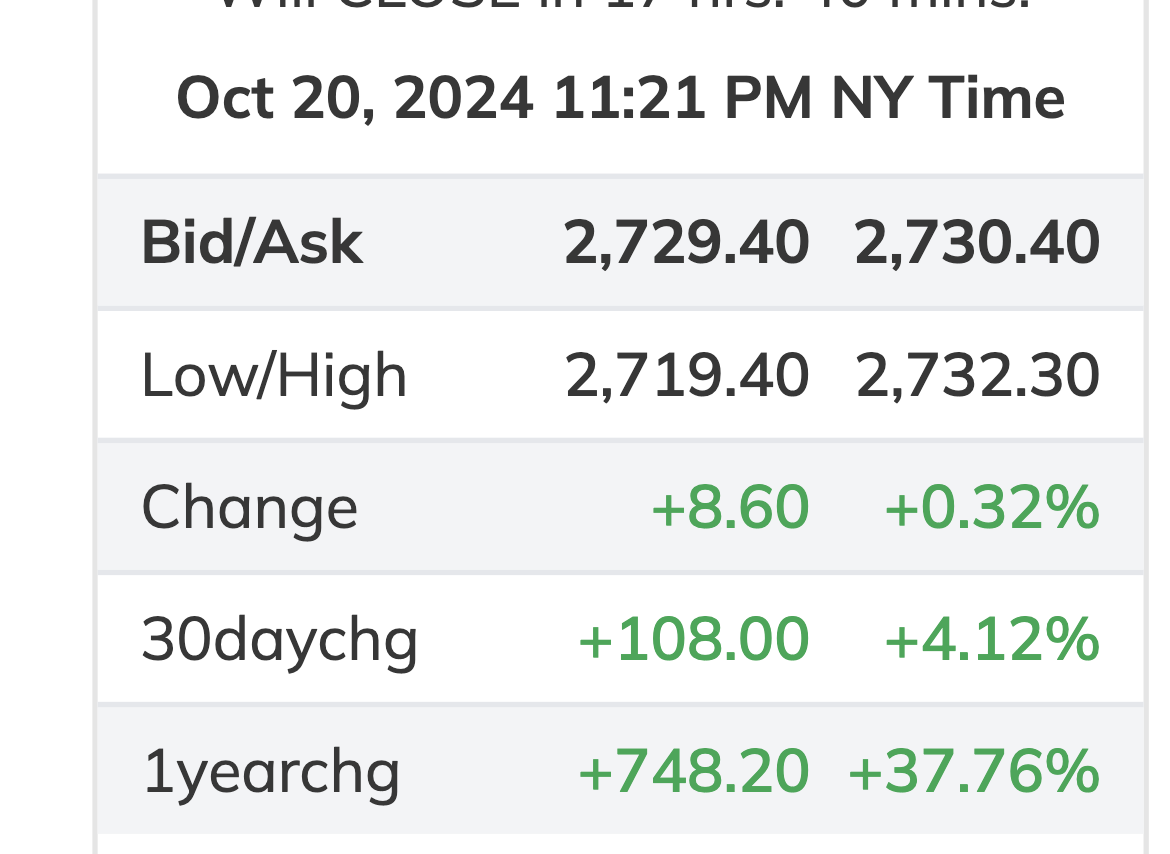Click the +37.76% one-year percentage
This screenshot has height=854, width=1170.
click(x=973, y=772)
